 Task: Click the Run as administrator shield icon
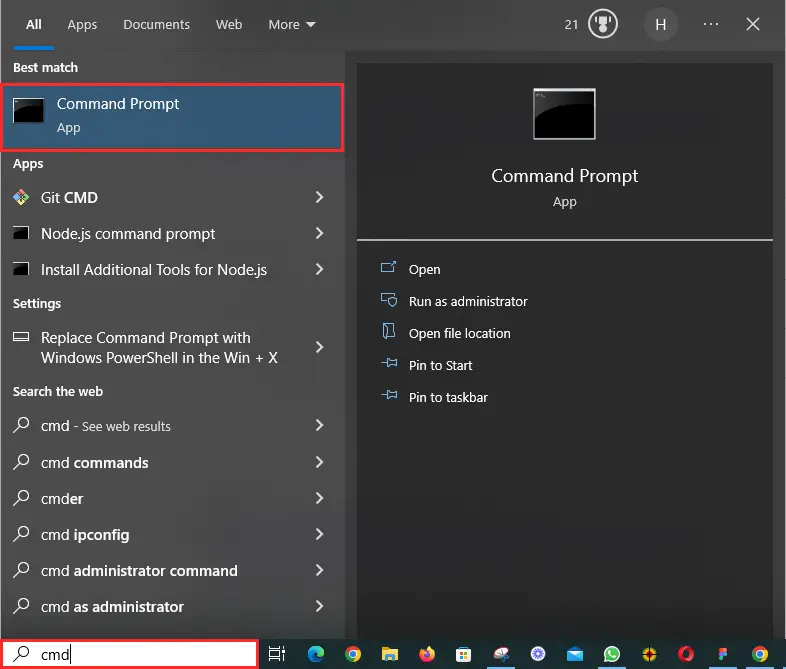tap(389, 300)
